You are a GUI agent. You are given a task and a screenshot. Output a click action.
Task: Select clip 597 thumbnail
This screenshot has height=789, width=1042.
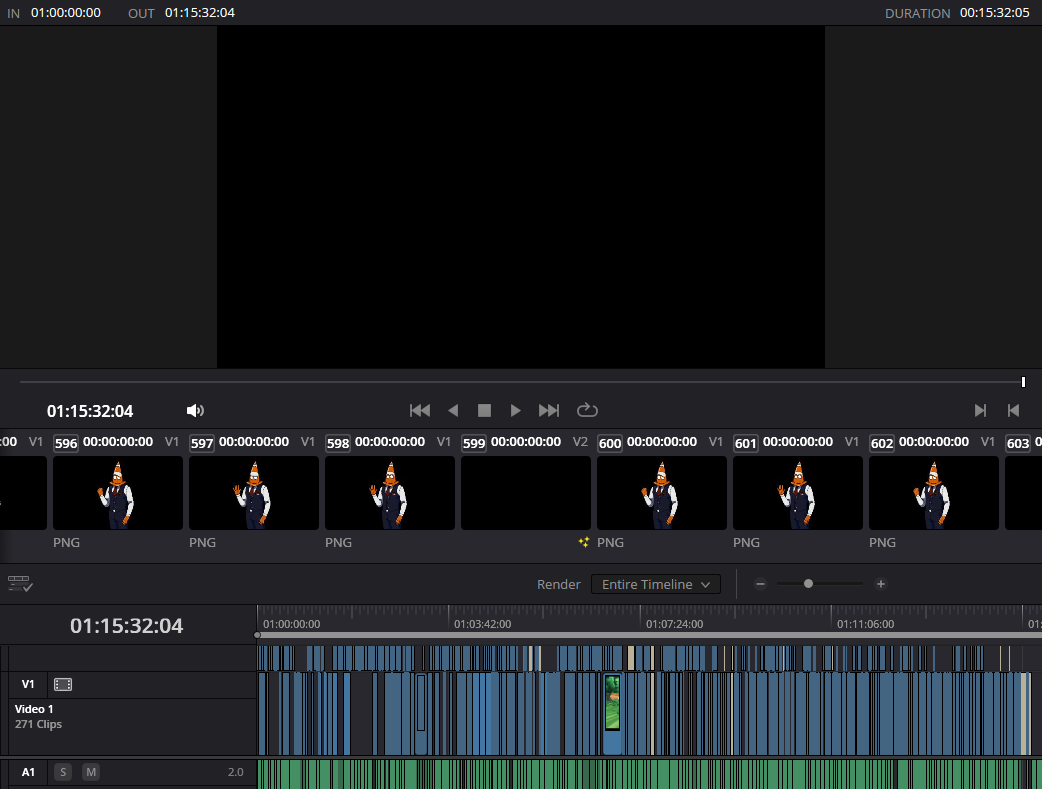point(254,493)
